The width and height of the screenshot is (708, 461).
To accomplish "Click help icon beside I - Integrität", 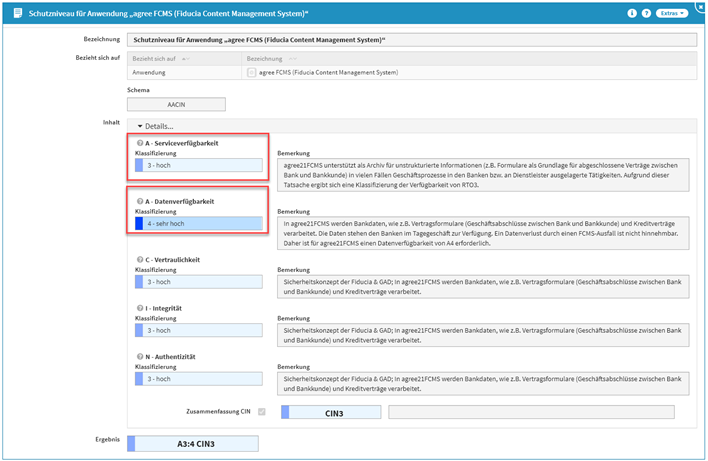I will click(x=140, y=308).
